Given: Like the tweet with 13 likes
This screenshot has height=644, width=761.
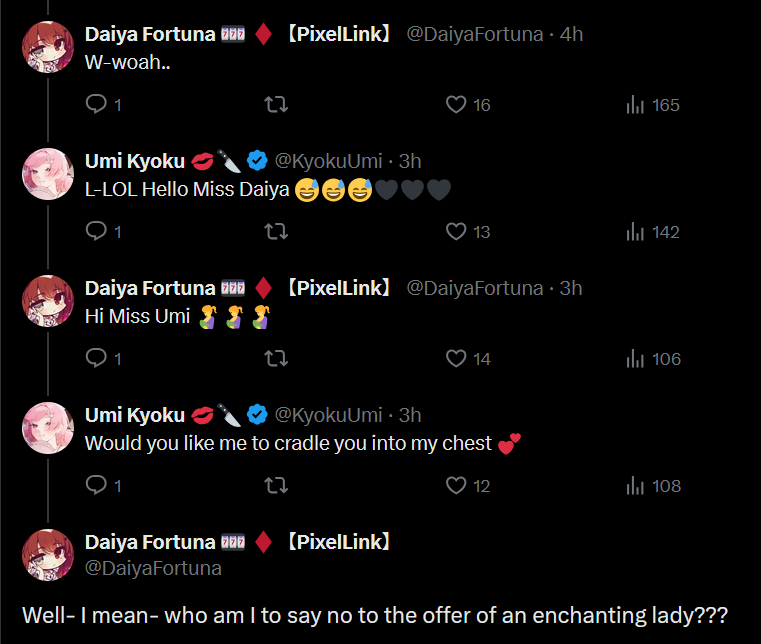Looking at the screenshot, I should tap(456, 232).
